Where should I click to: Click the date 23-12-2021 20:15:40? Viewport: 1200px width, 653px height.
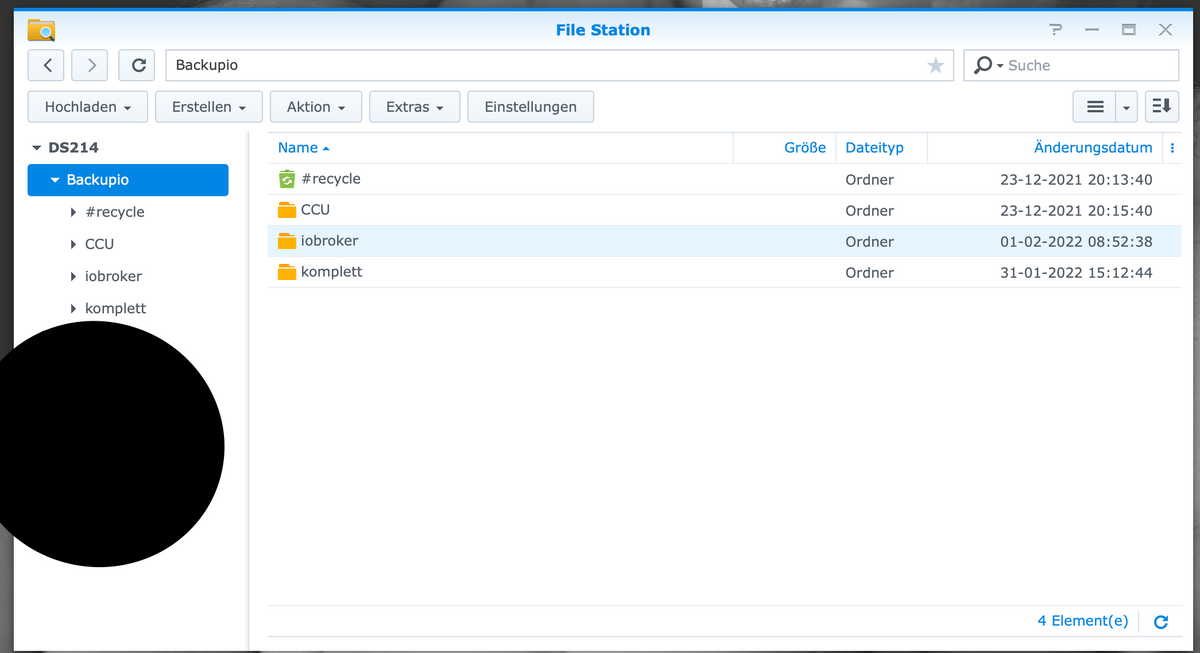pyautogui.click(x=1076, y=211)
